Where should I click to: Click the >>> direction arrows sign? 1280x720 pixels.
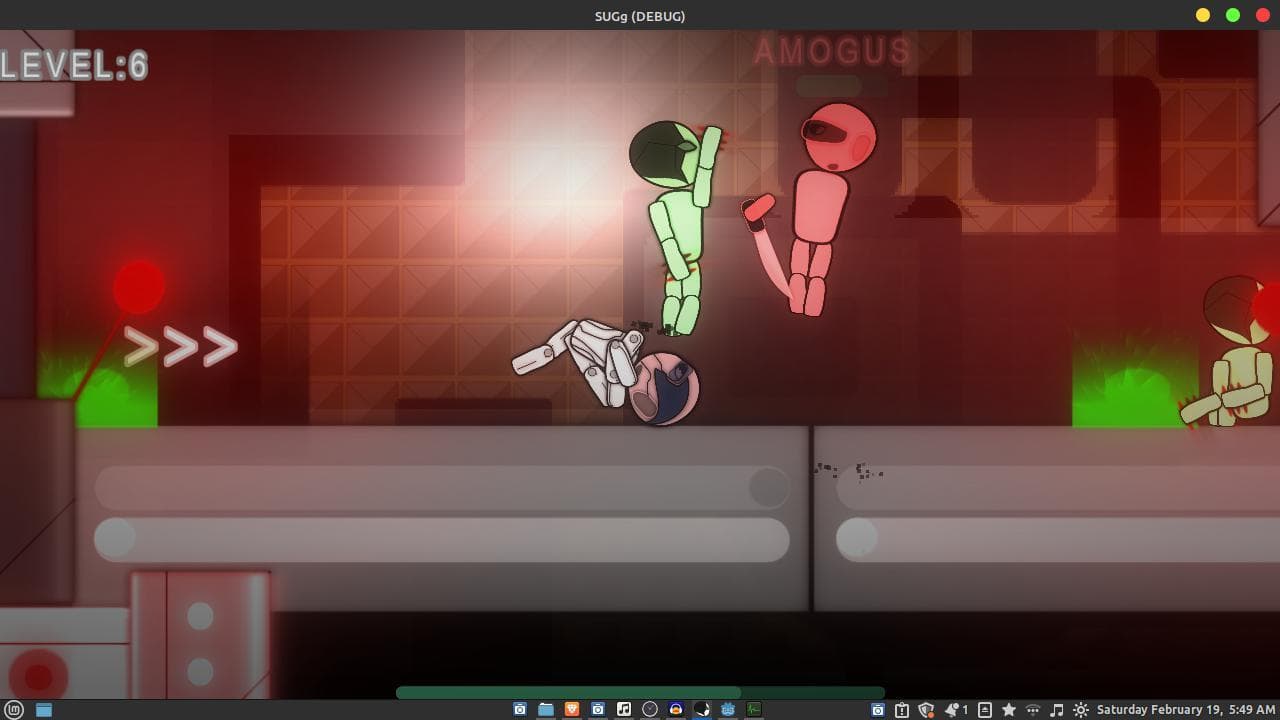(181, 346)
